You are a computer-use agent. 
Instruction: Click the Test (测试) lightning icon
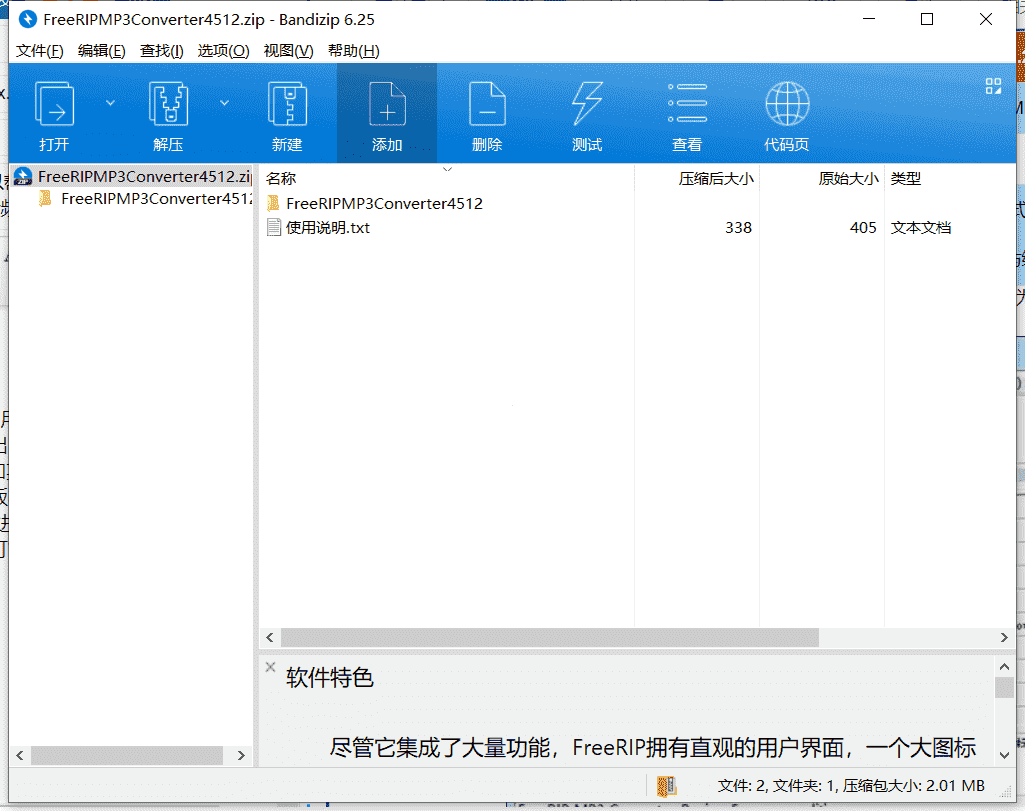pyautogui.click(x=587, y=104)
